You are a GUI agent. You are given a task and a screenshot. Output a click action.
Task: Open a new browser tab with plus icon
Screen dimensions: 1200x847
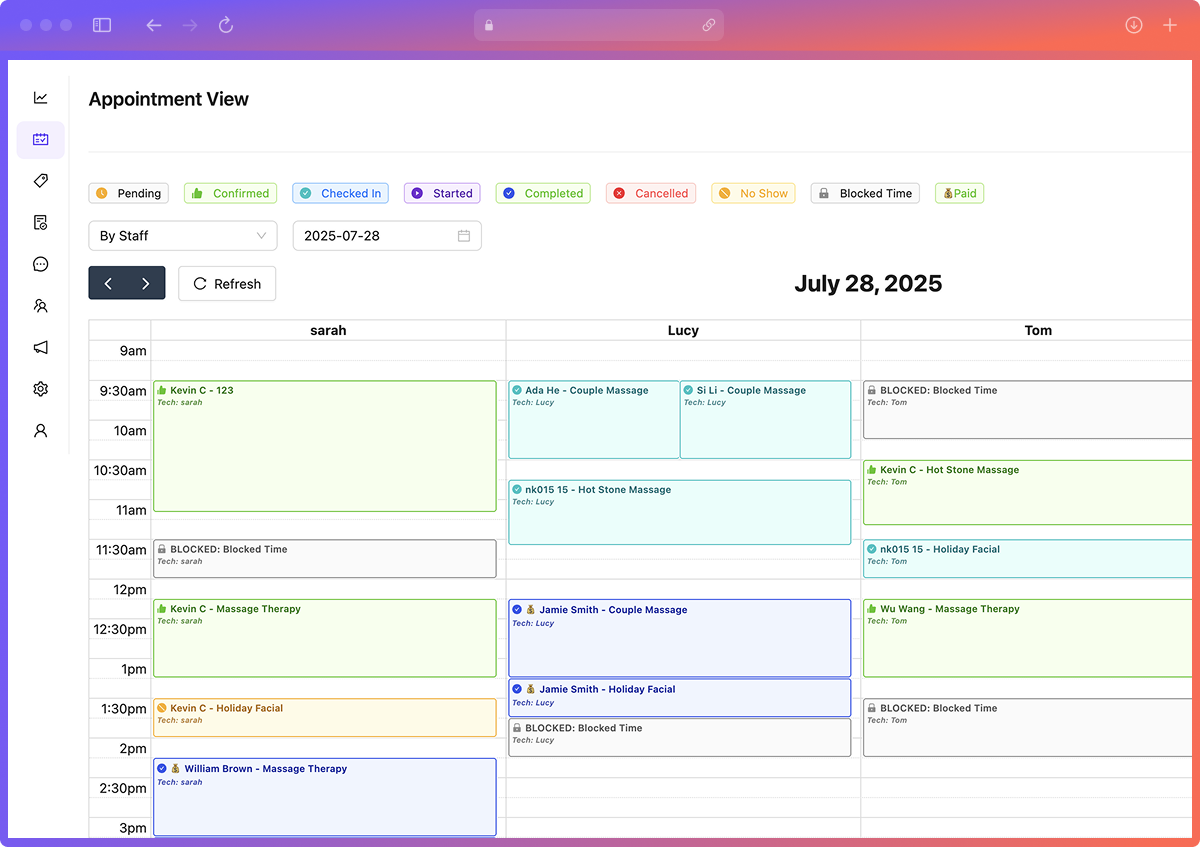tap(1170, 25)
